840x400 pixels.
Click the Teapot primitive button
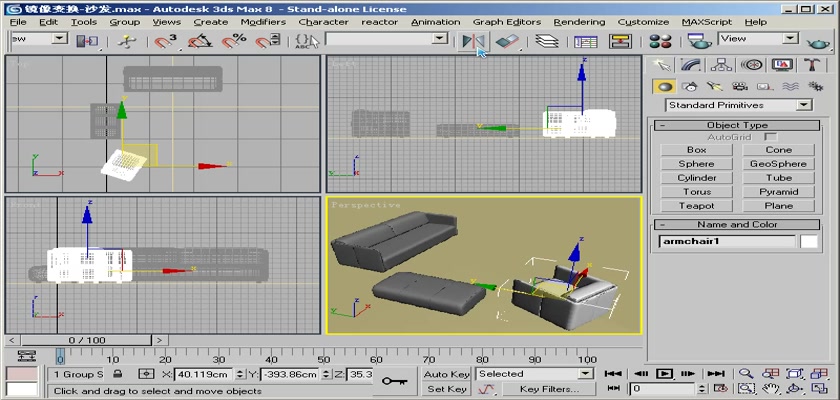[x=696, y=206]
